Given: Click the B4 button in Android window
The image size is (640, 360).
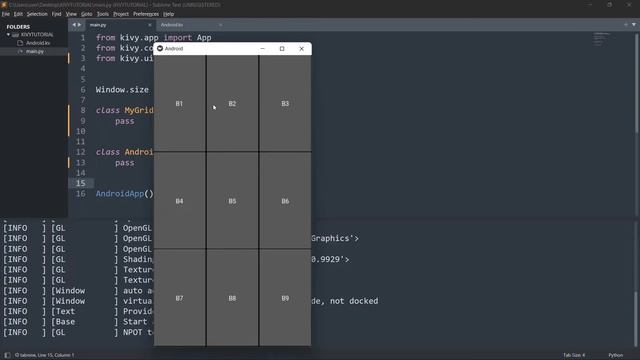Looking at the screenshot, I should point(180,201).
